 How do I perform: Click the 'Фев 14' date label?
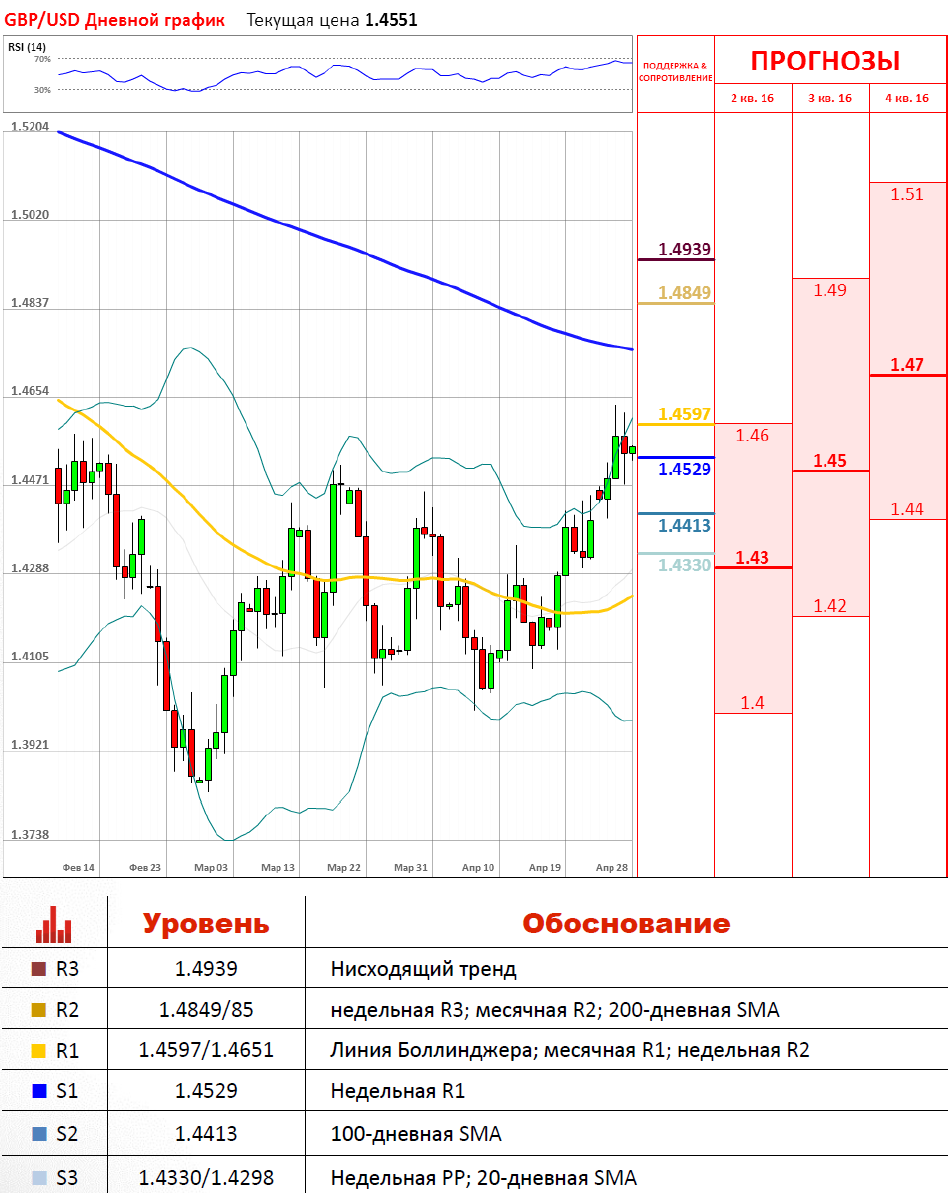click(78, 867)
